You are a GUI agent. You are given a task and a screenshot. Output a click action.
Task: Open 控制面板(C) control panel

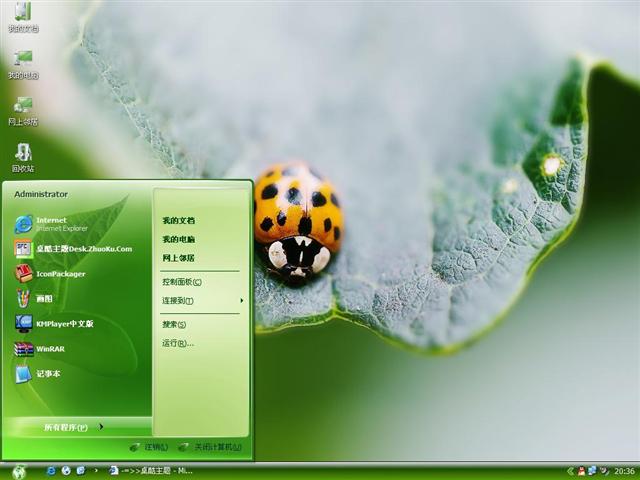[x=182, y=282]
